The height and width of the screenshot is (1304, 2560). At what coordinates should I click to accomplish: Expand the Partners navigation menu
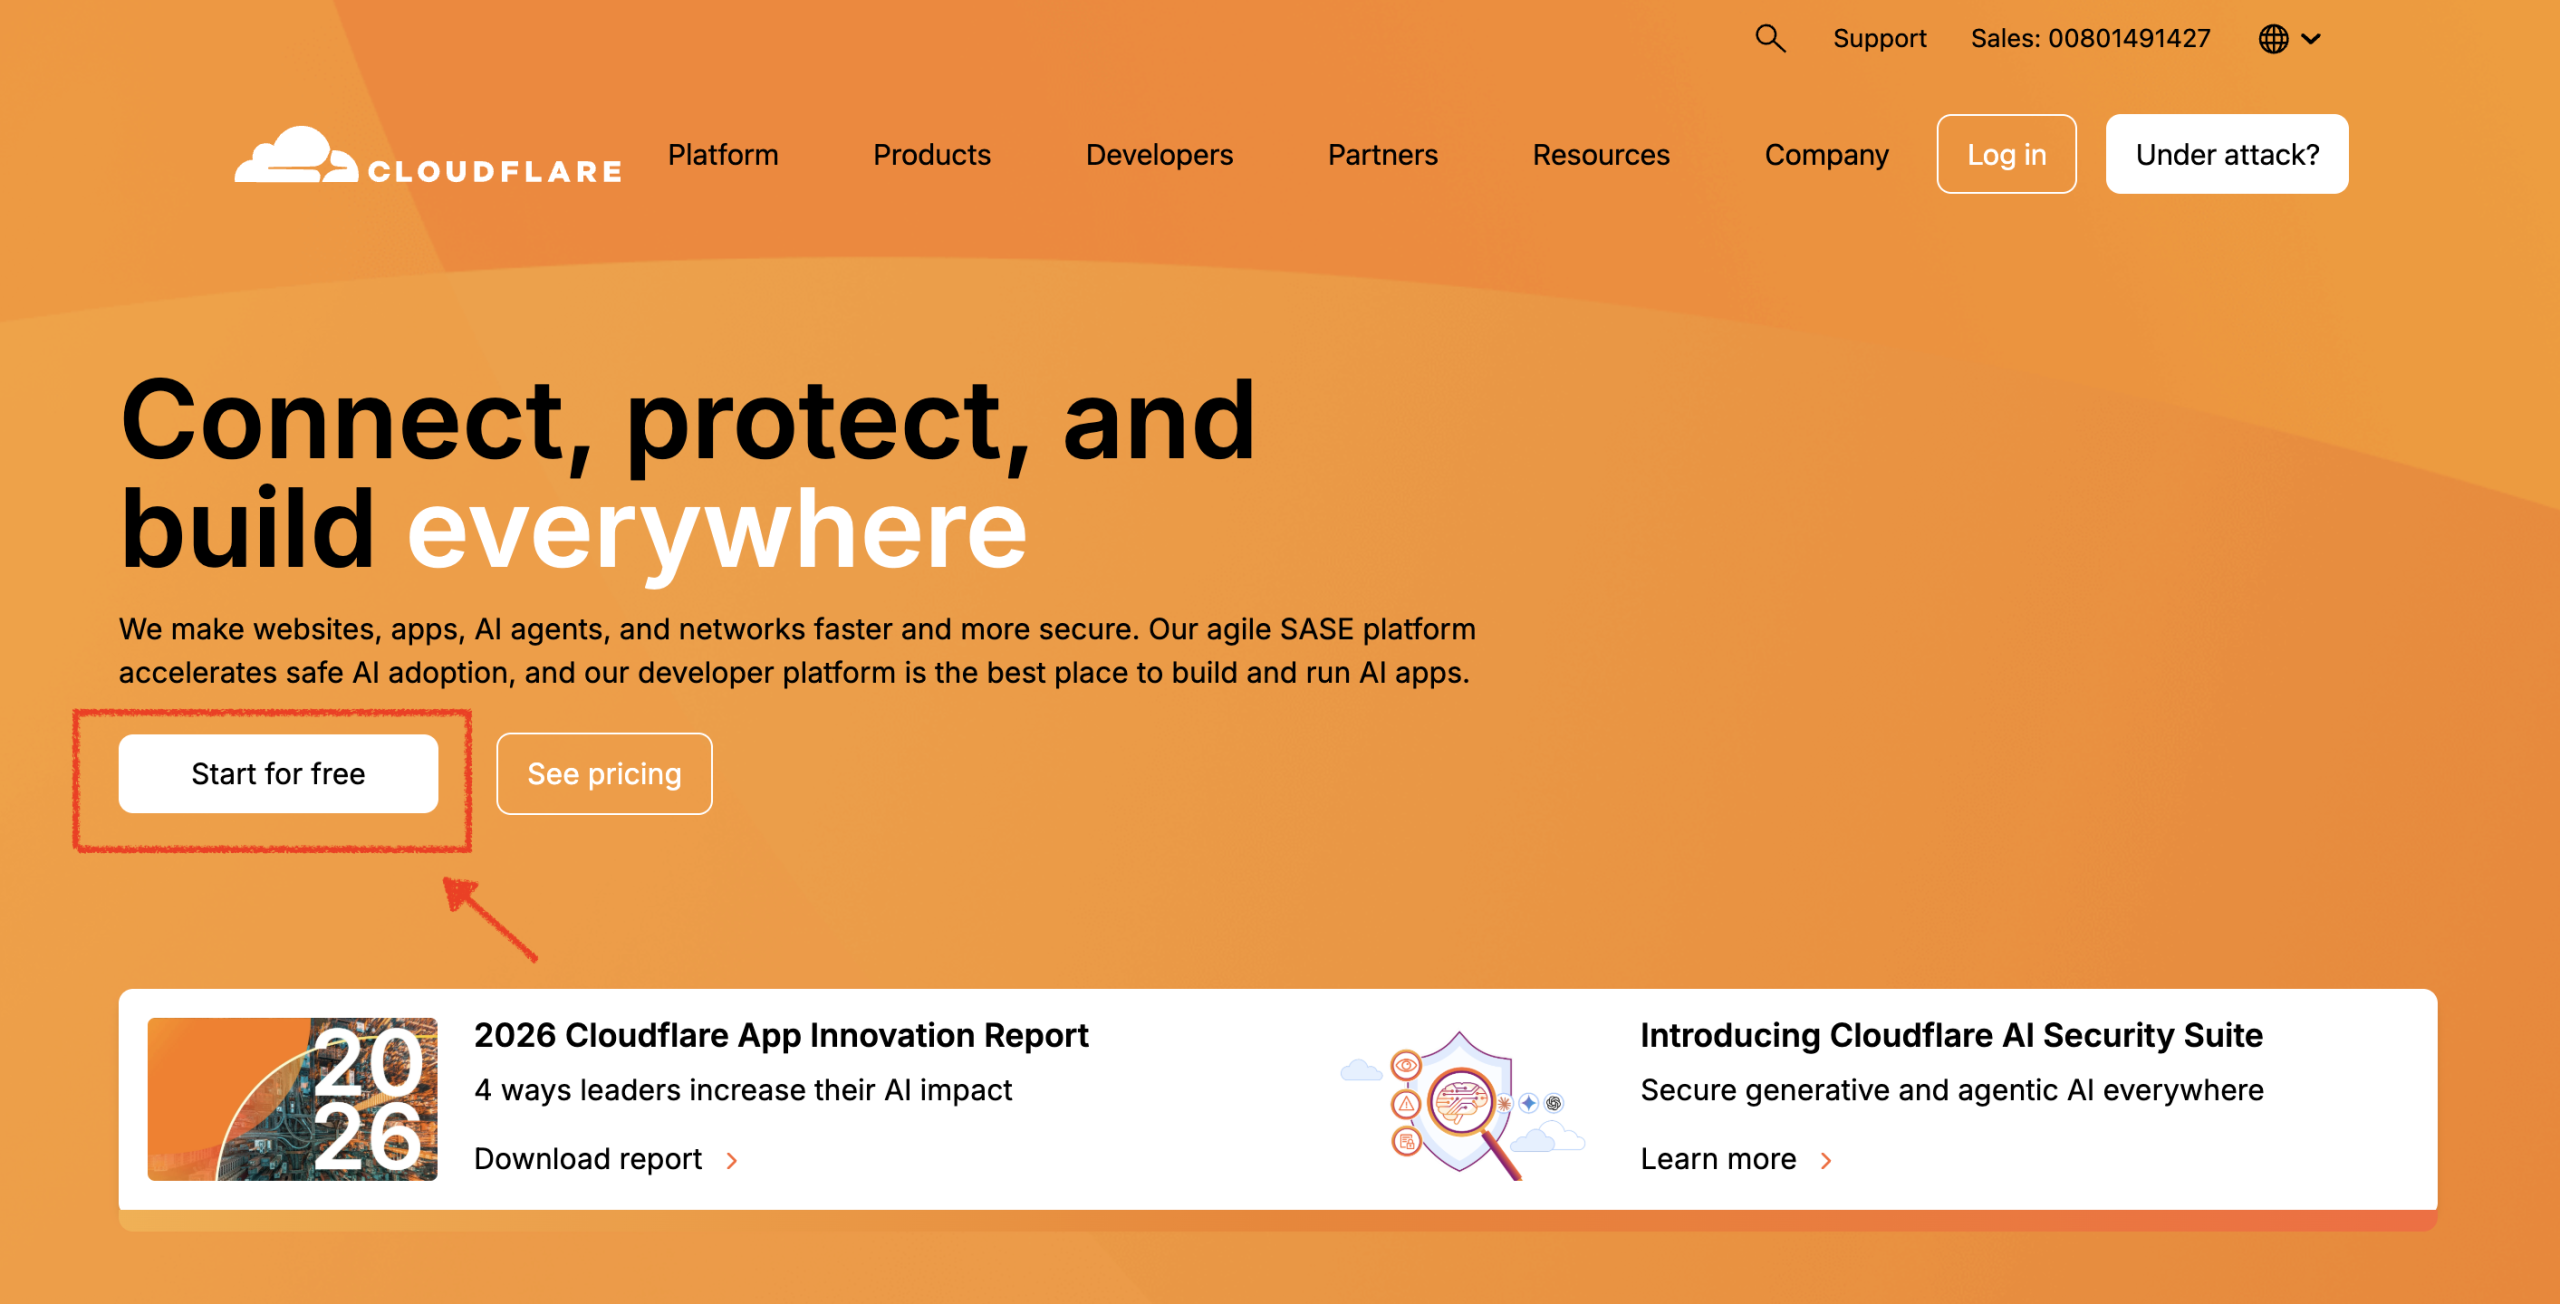(x=1382, y=155)
